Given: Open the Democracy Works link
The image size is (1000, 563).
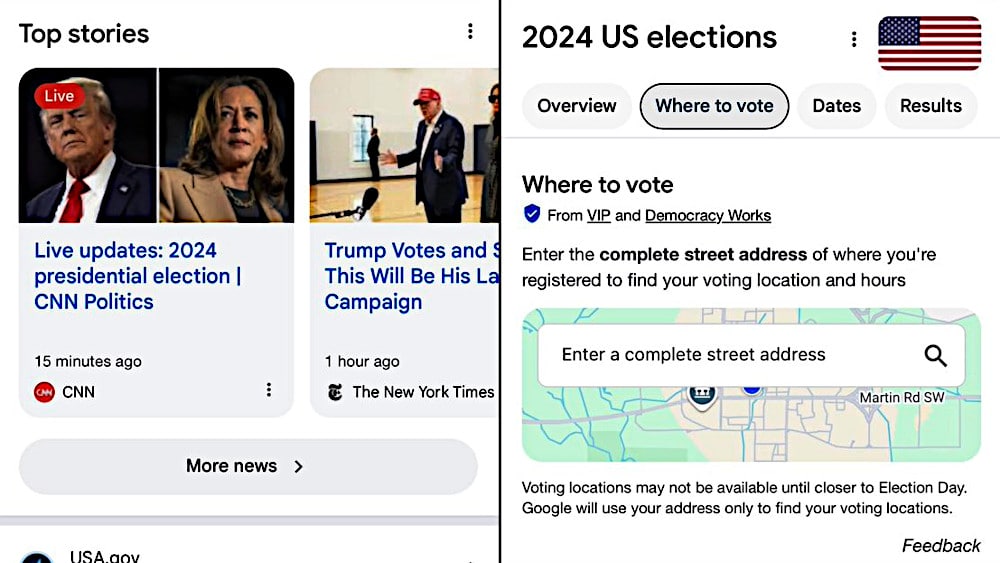Looking at the screenshot, I should tap(708, 215).
